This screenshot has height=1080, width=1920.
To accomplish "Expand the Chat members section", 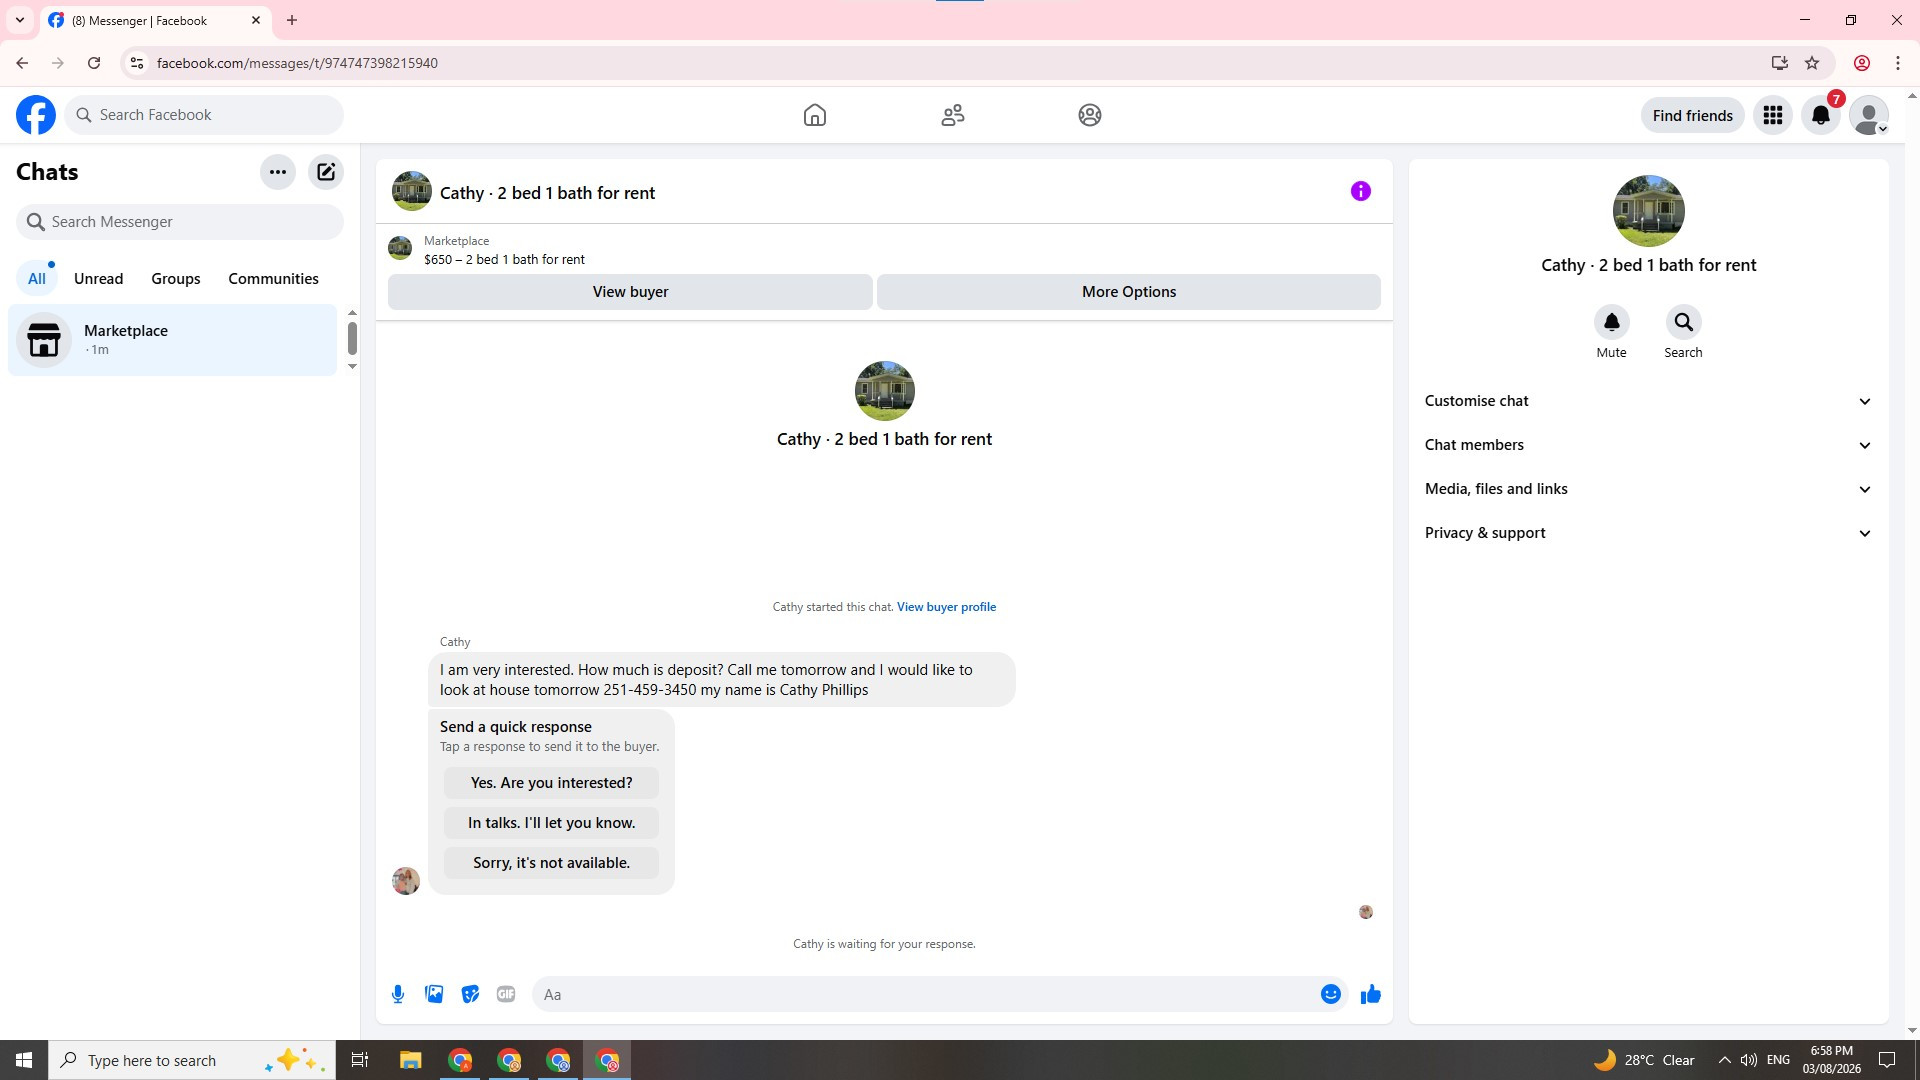I will 1648,445.
